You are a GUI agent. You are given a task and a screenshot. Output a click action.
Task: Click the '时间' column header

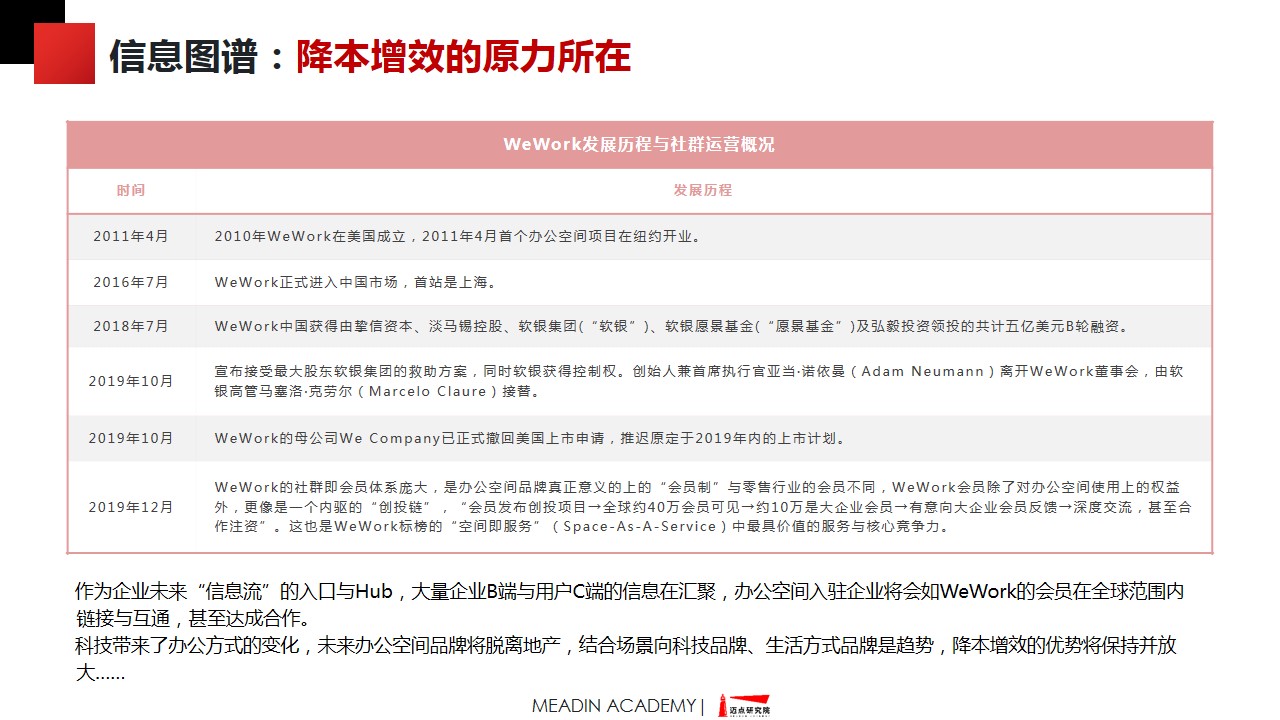(x=130, y=190)
